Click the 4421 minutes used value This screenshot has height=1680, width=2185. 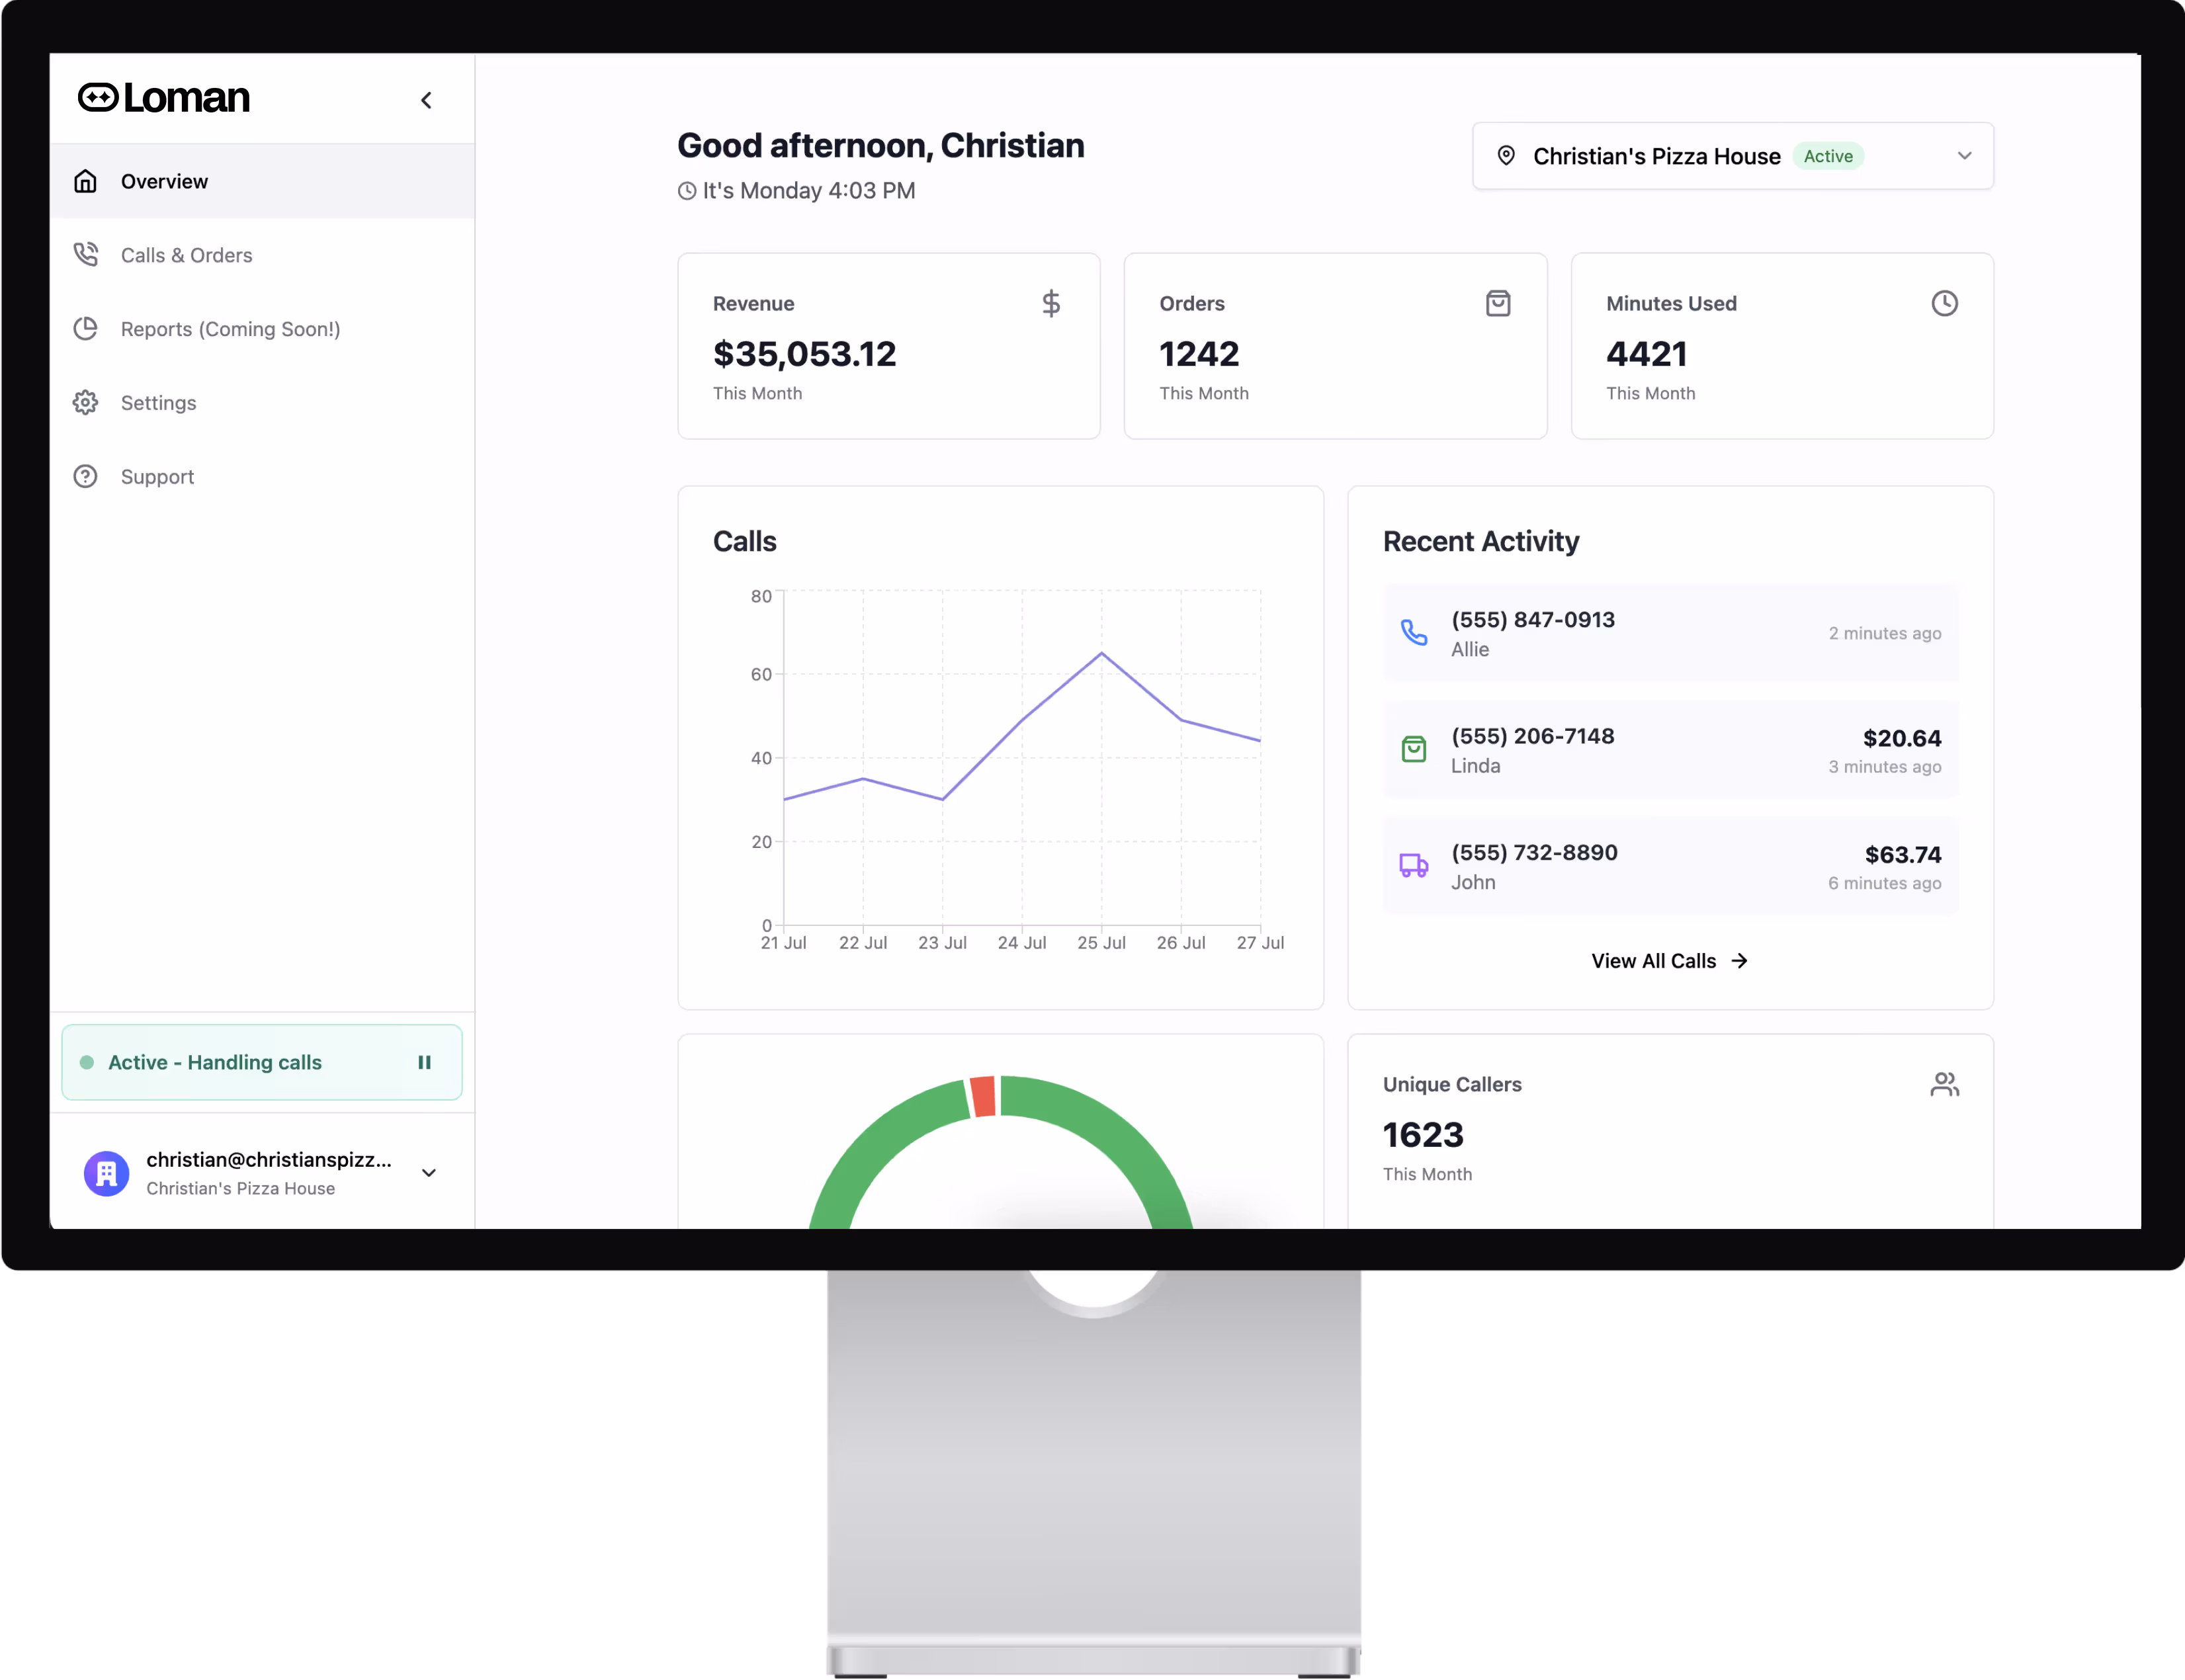1647,354
